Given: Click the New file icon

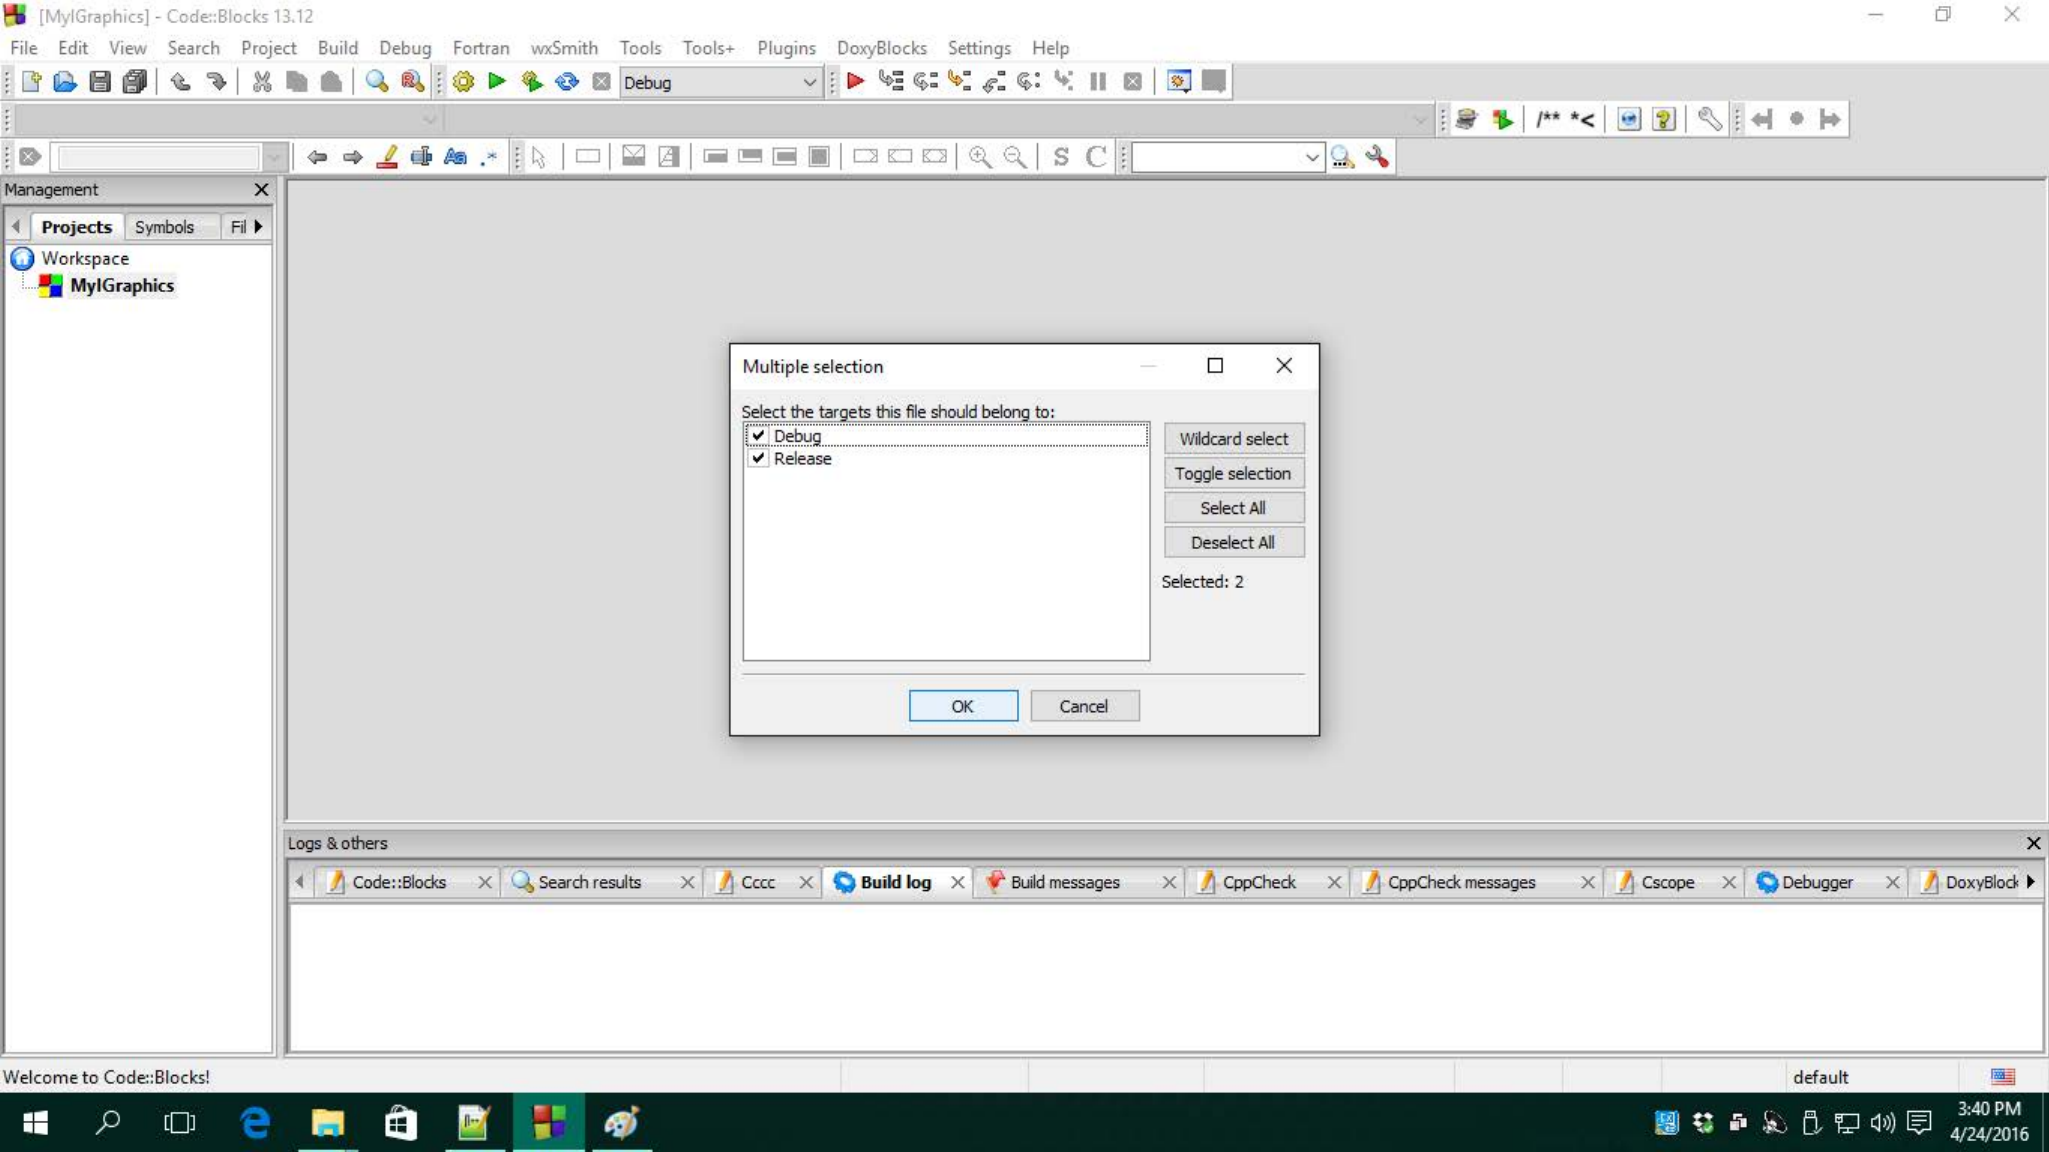Looking at the screenshot, I should 31,82.
